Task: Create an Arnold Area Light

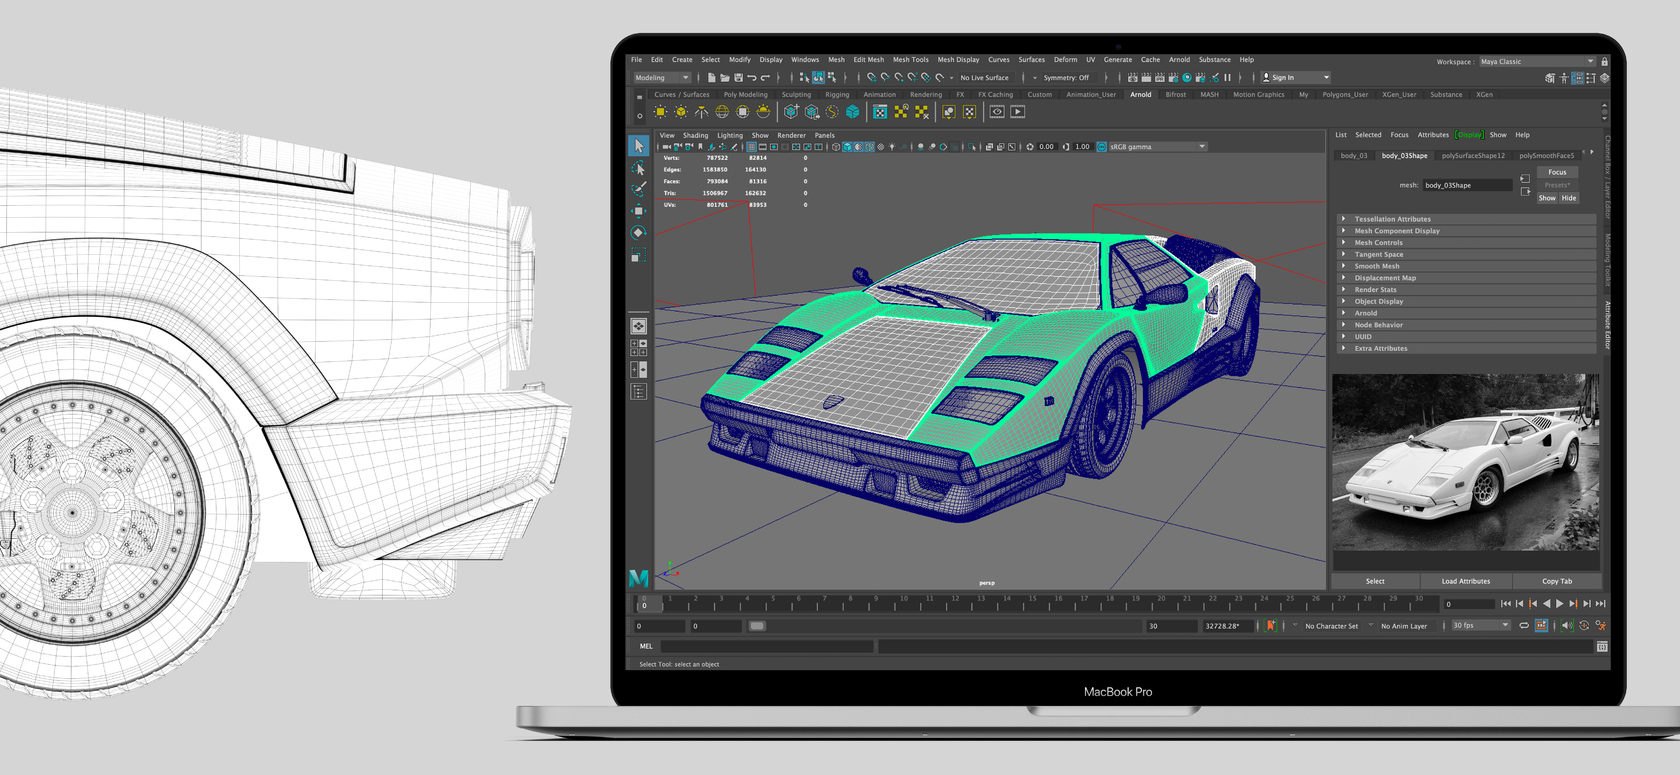Action: [x=660, y=112]
